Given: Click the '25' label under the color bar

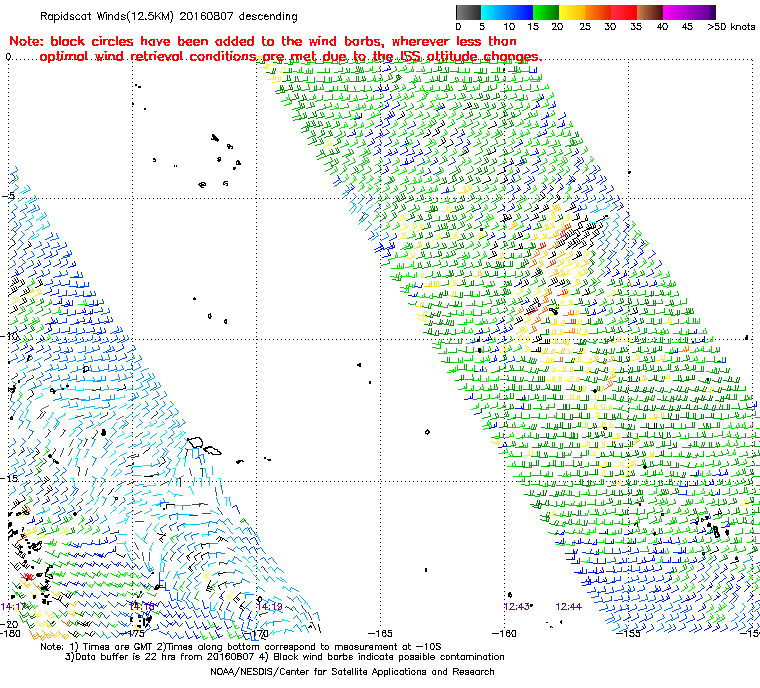Looking at the screenshot, I should [x=585, y=27].
